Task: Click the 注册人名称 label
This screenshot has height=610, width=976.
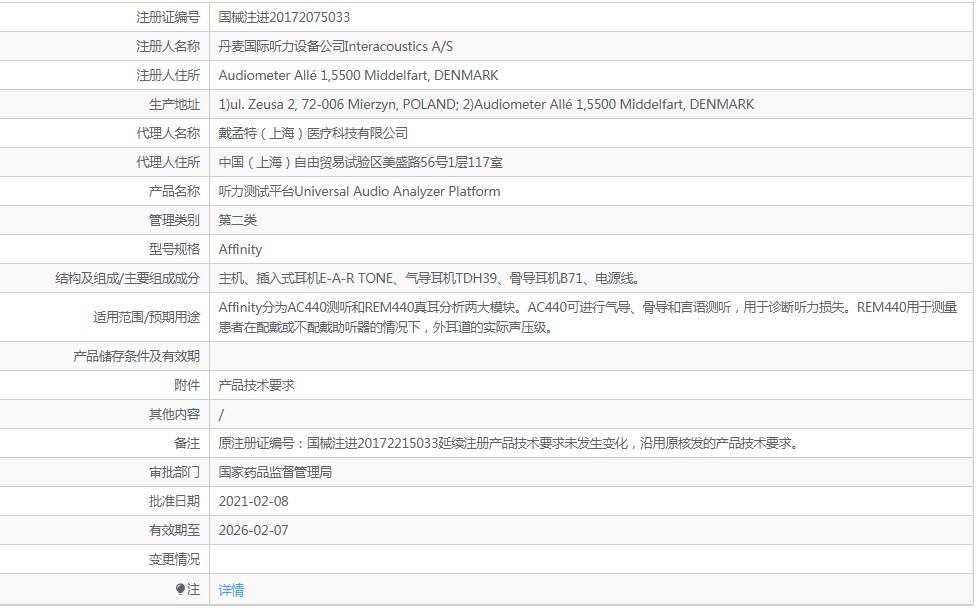Action: coord(168,47)
